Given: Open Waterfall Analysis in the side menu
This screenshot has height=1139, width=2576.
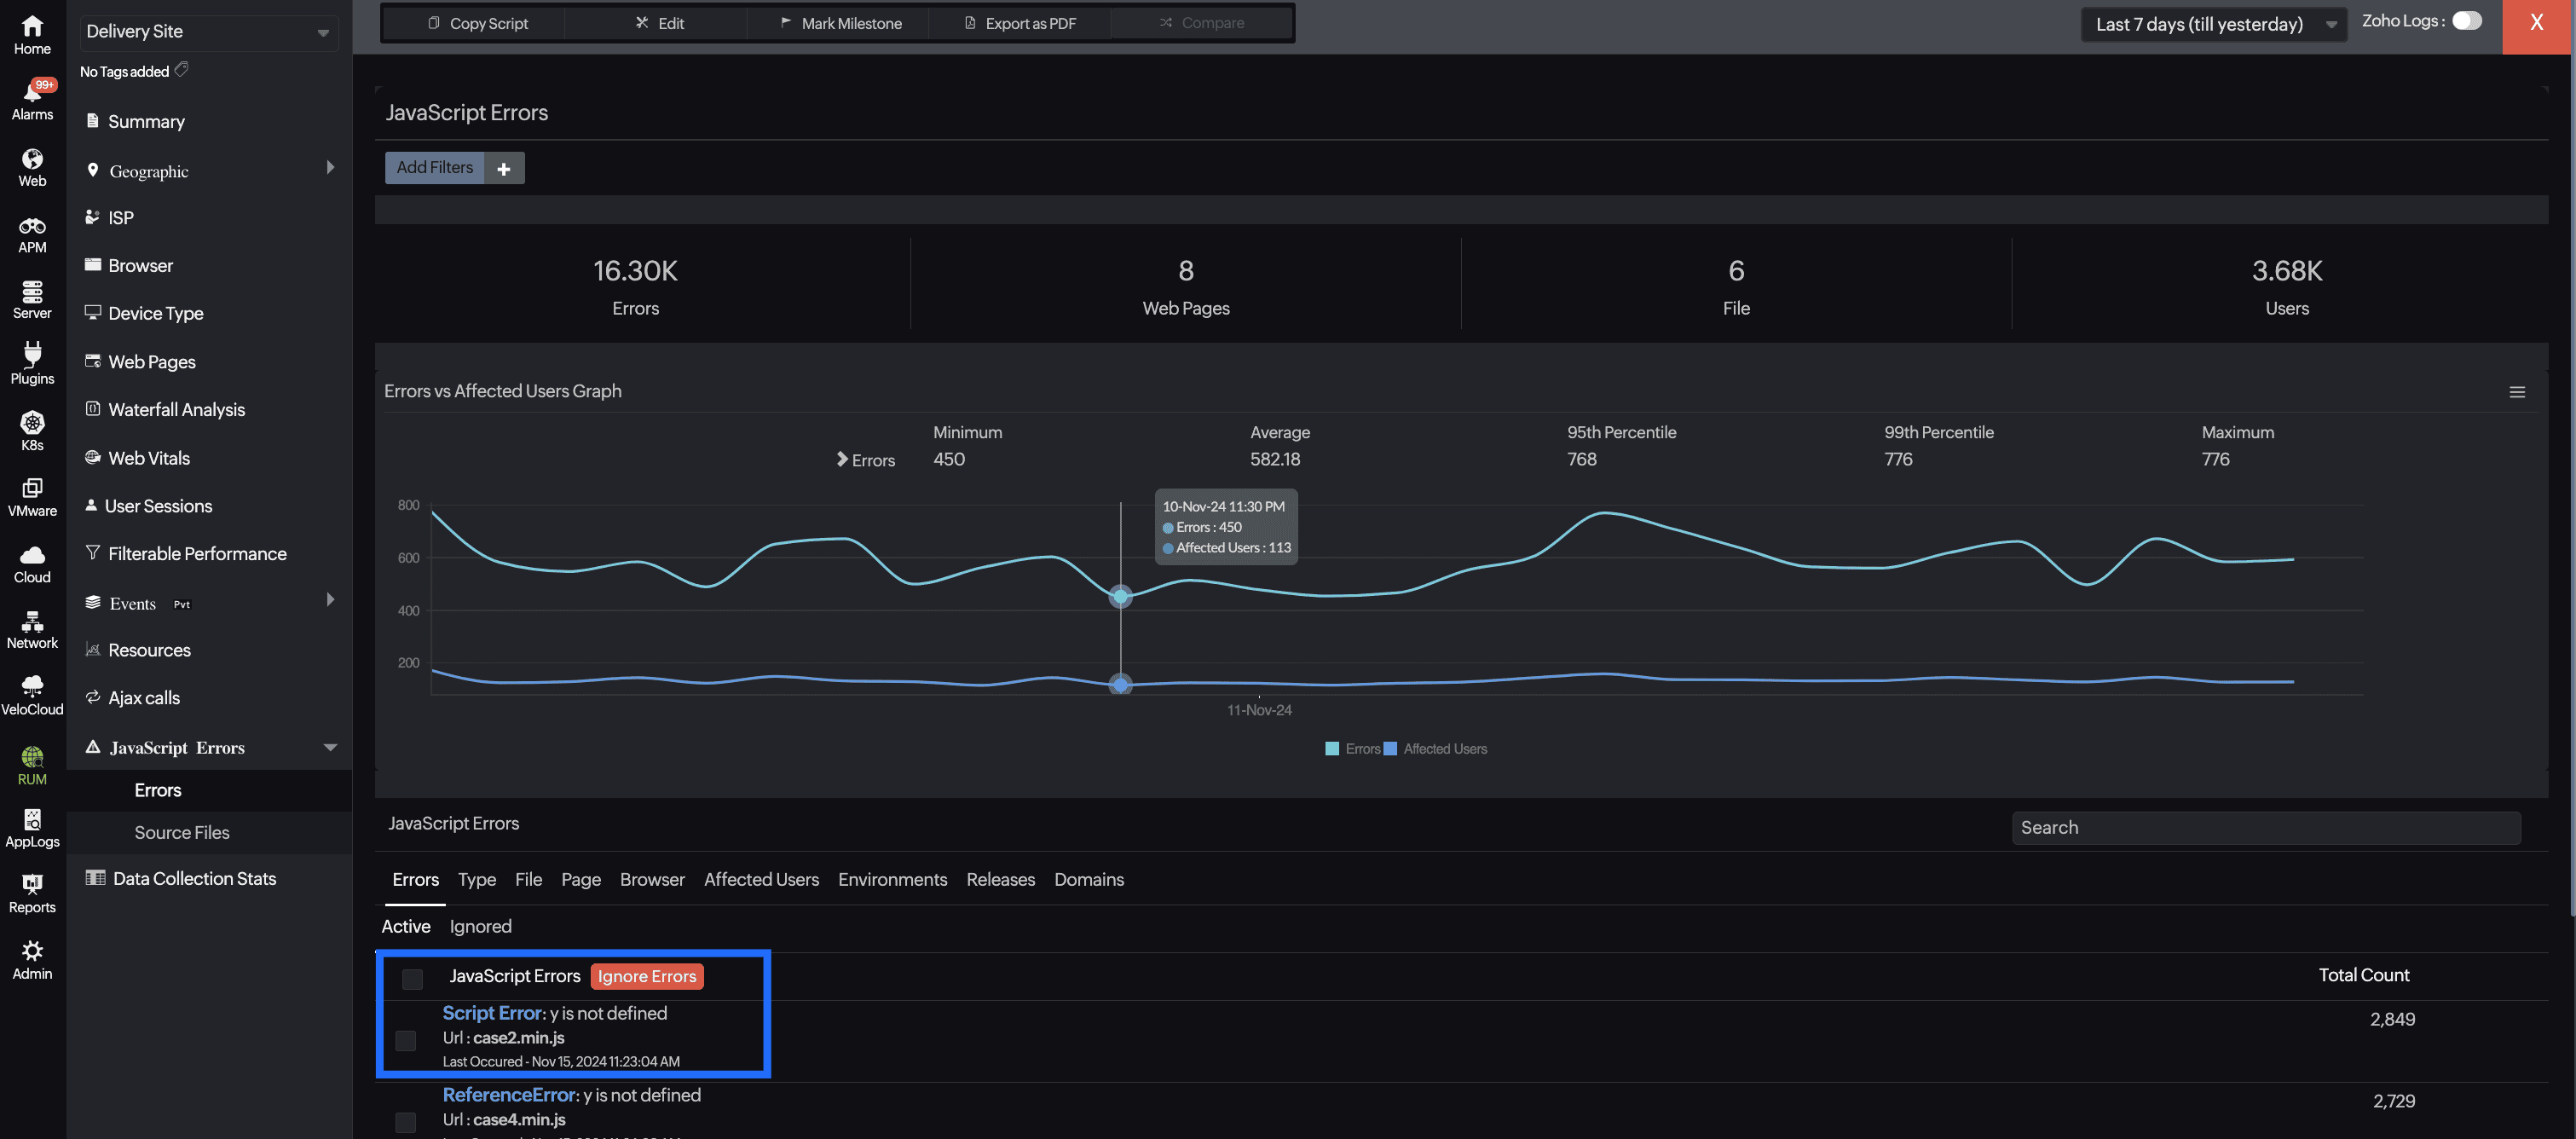Looking at the screenshot, I should pyautogui.click(x=176, y=409).
